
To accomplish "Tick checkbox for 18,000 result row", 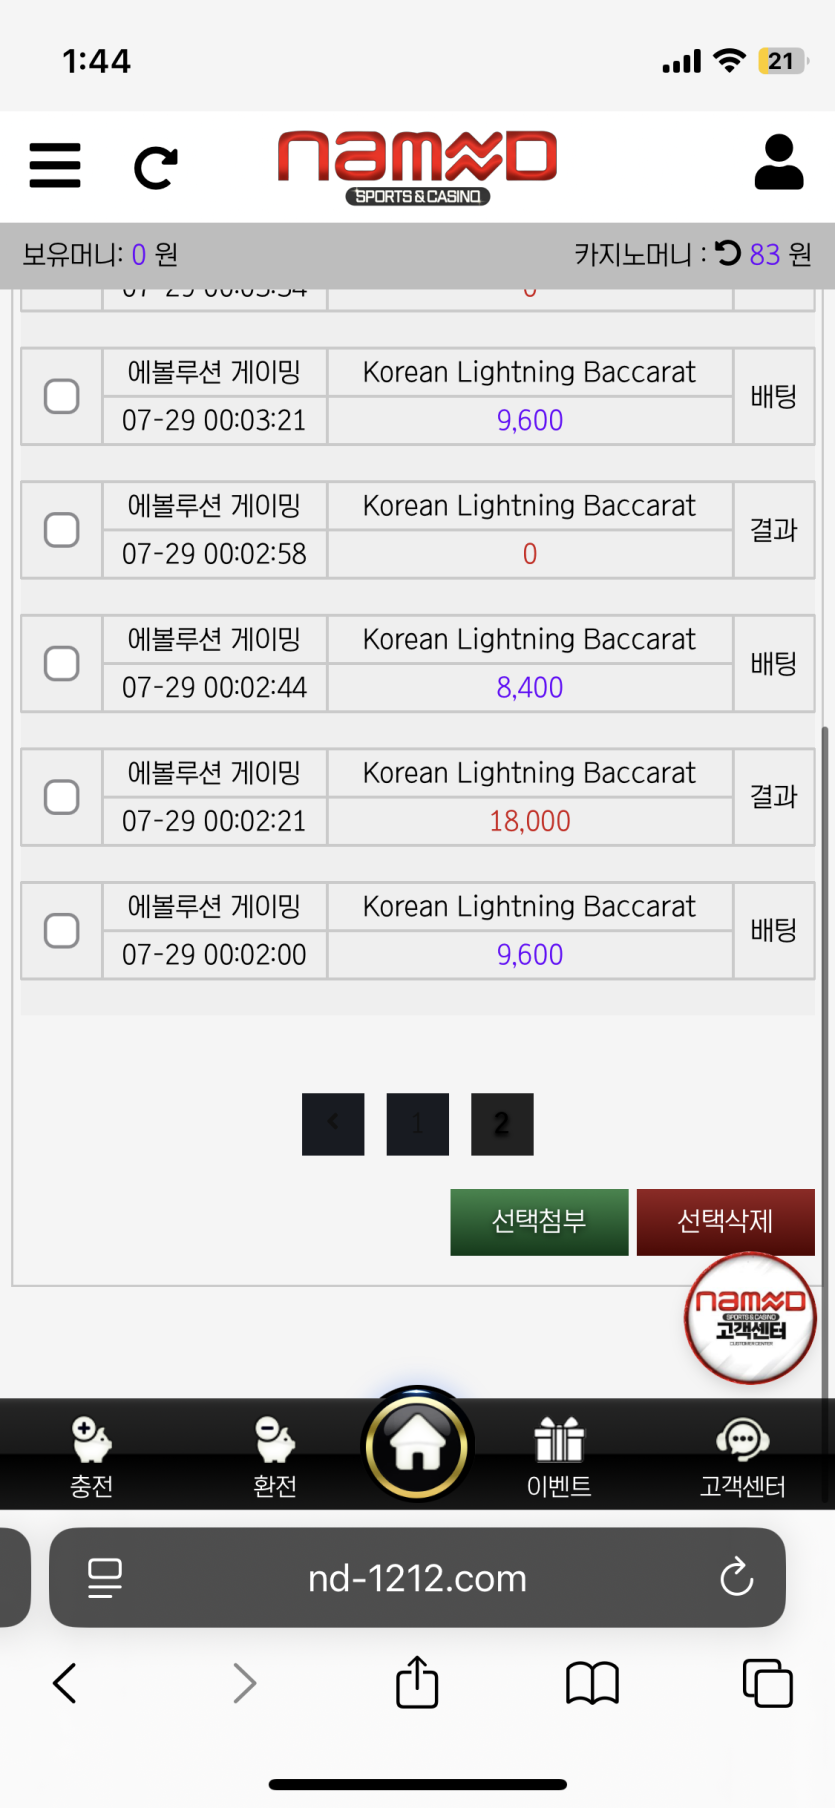I will [62, 797].
